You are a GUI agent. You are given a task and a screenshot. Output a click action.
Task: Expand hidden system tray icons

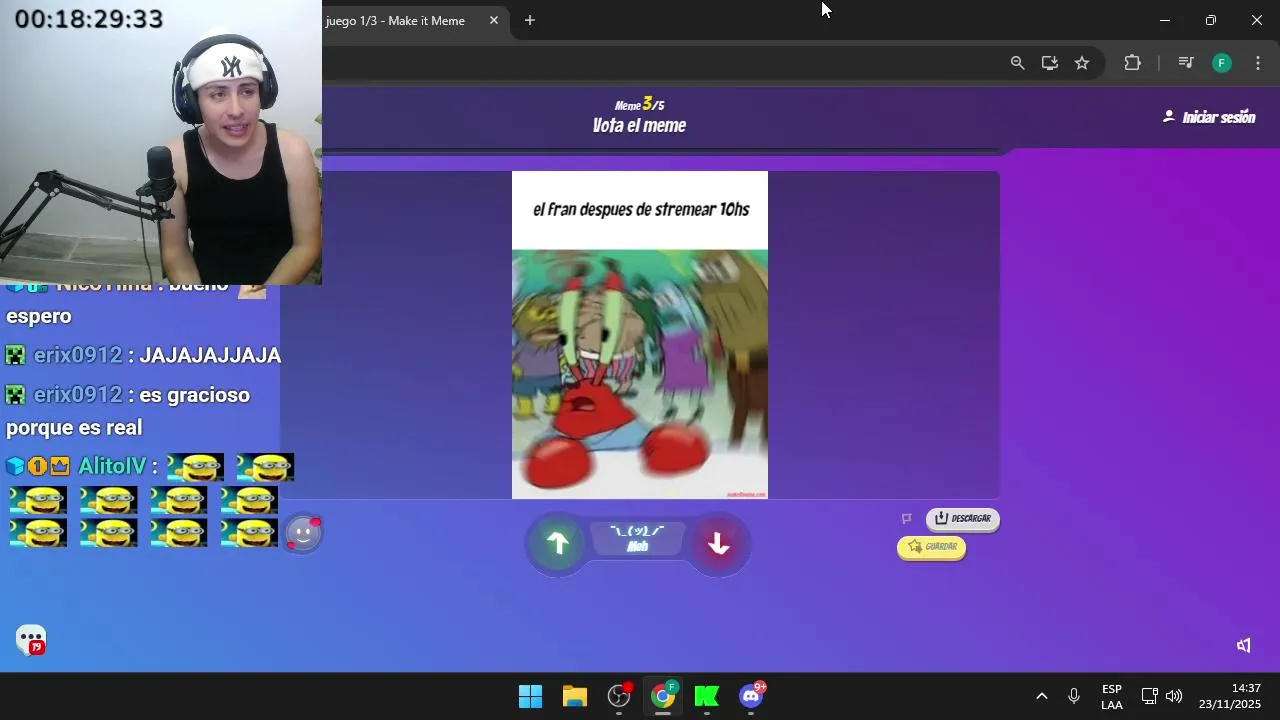pyautogui.click(x=1041, y=696)
